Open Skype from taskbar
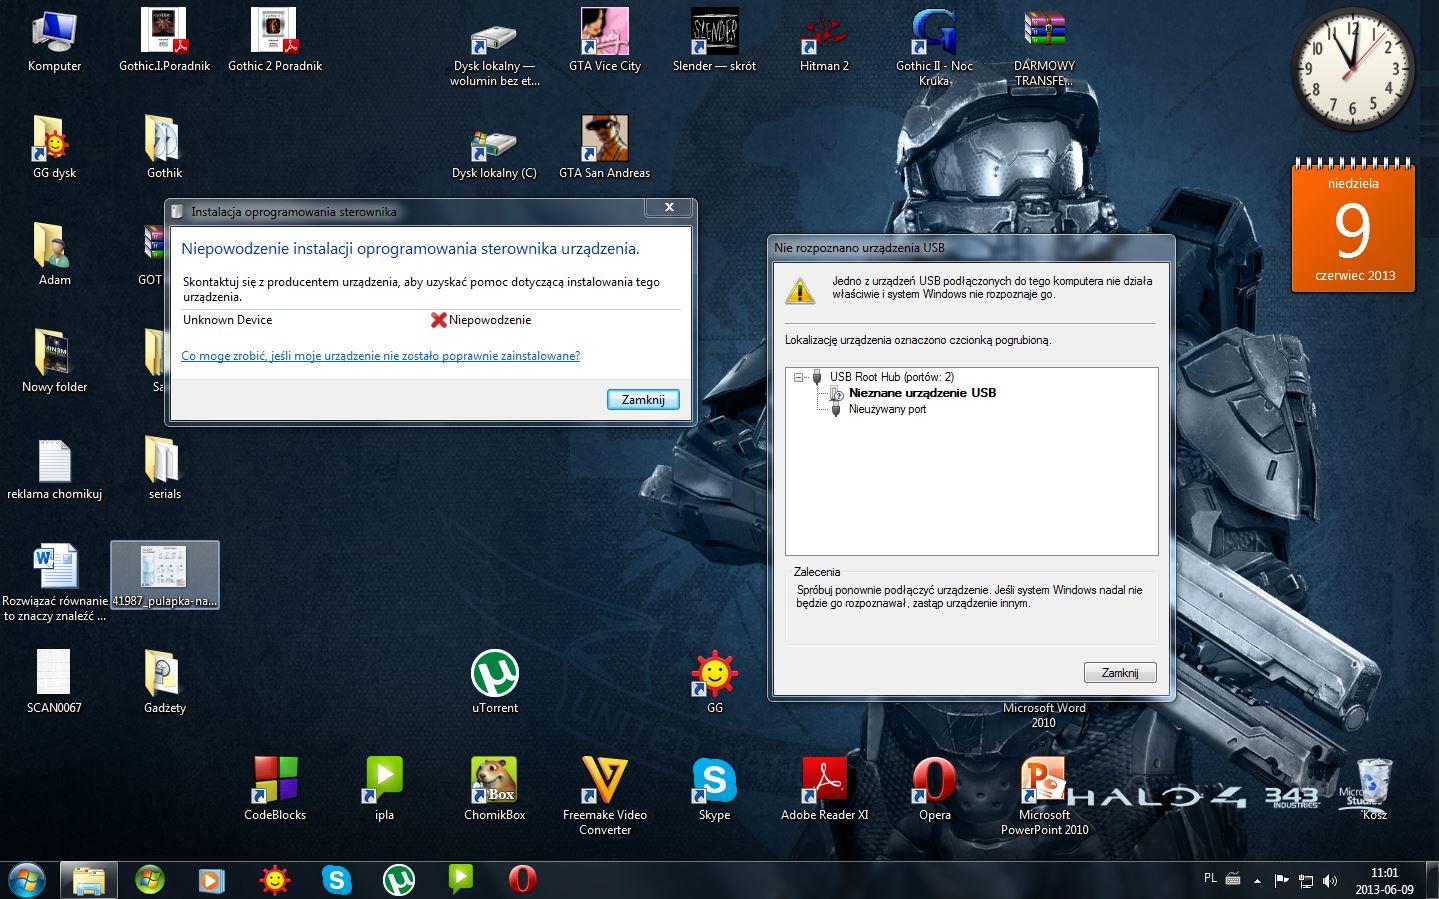This screenshot has width=1439, height=899. pyautogui.click(x=336, y=880)
